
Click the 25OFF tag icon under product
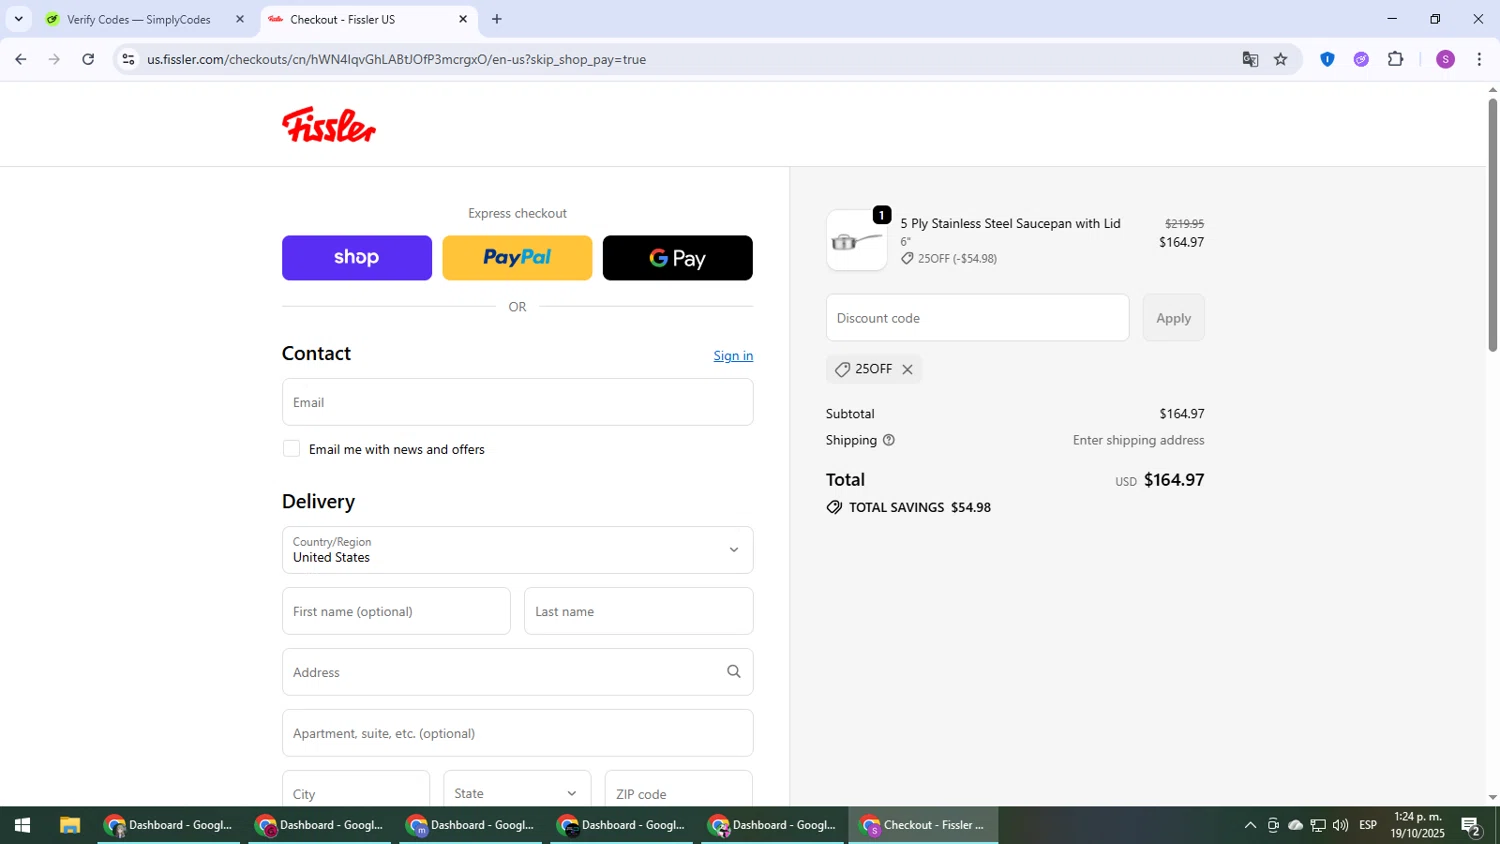point(907,259)
